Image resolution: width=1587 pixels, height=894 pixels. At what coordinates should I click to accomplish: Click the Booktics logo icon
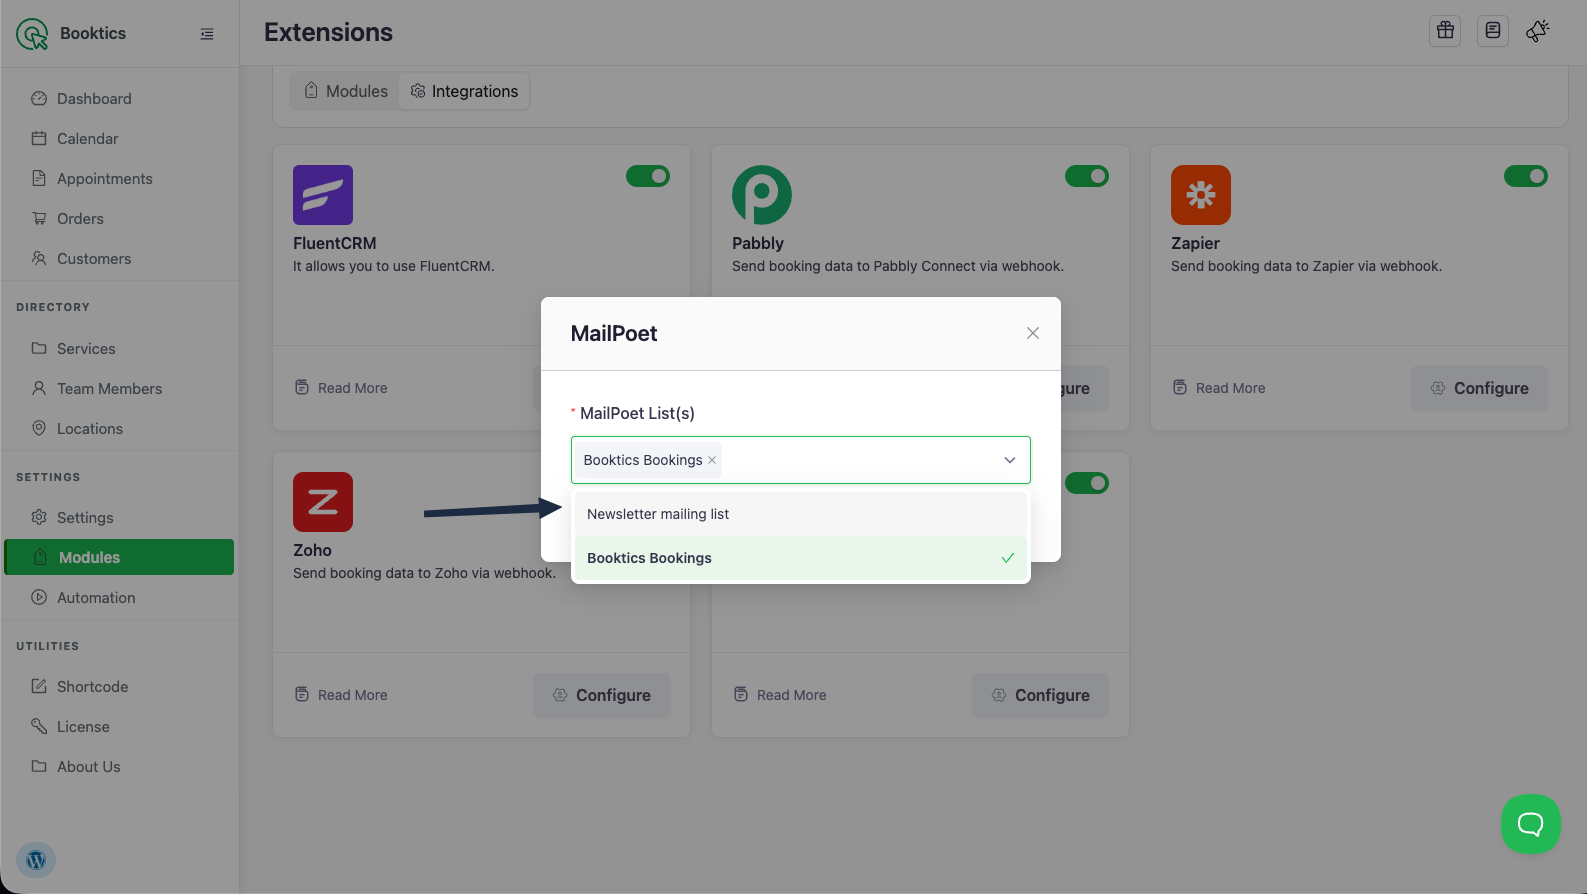(x=32, y=34)
